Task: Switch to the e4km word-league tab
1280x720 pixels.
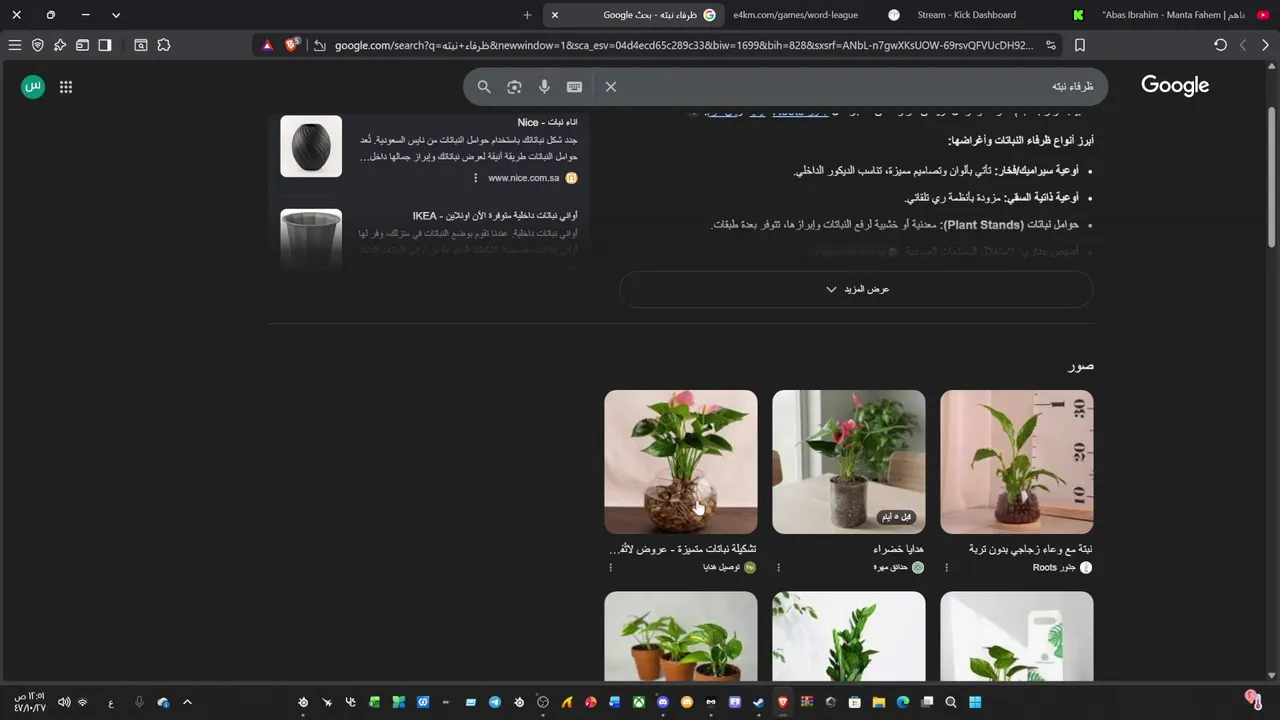Action: [x=795, y=15]
